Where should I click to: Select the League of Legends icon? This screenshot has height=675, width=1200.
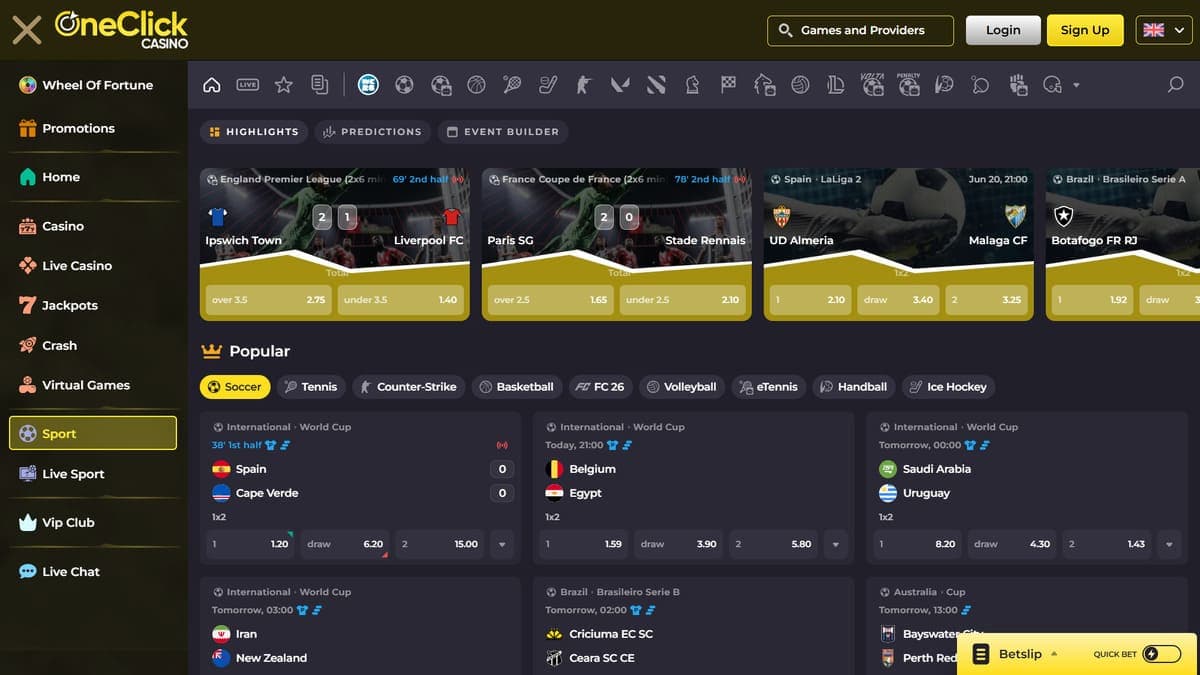point(836,85)
